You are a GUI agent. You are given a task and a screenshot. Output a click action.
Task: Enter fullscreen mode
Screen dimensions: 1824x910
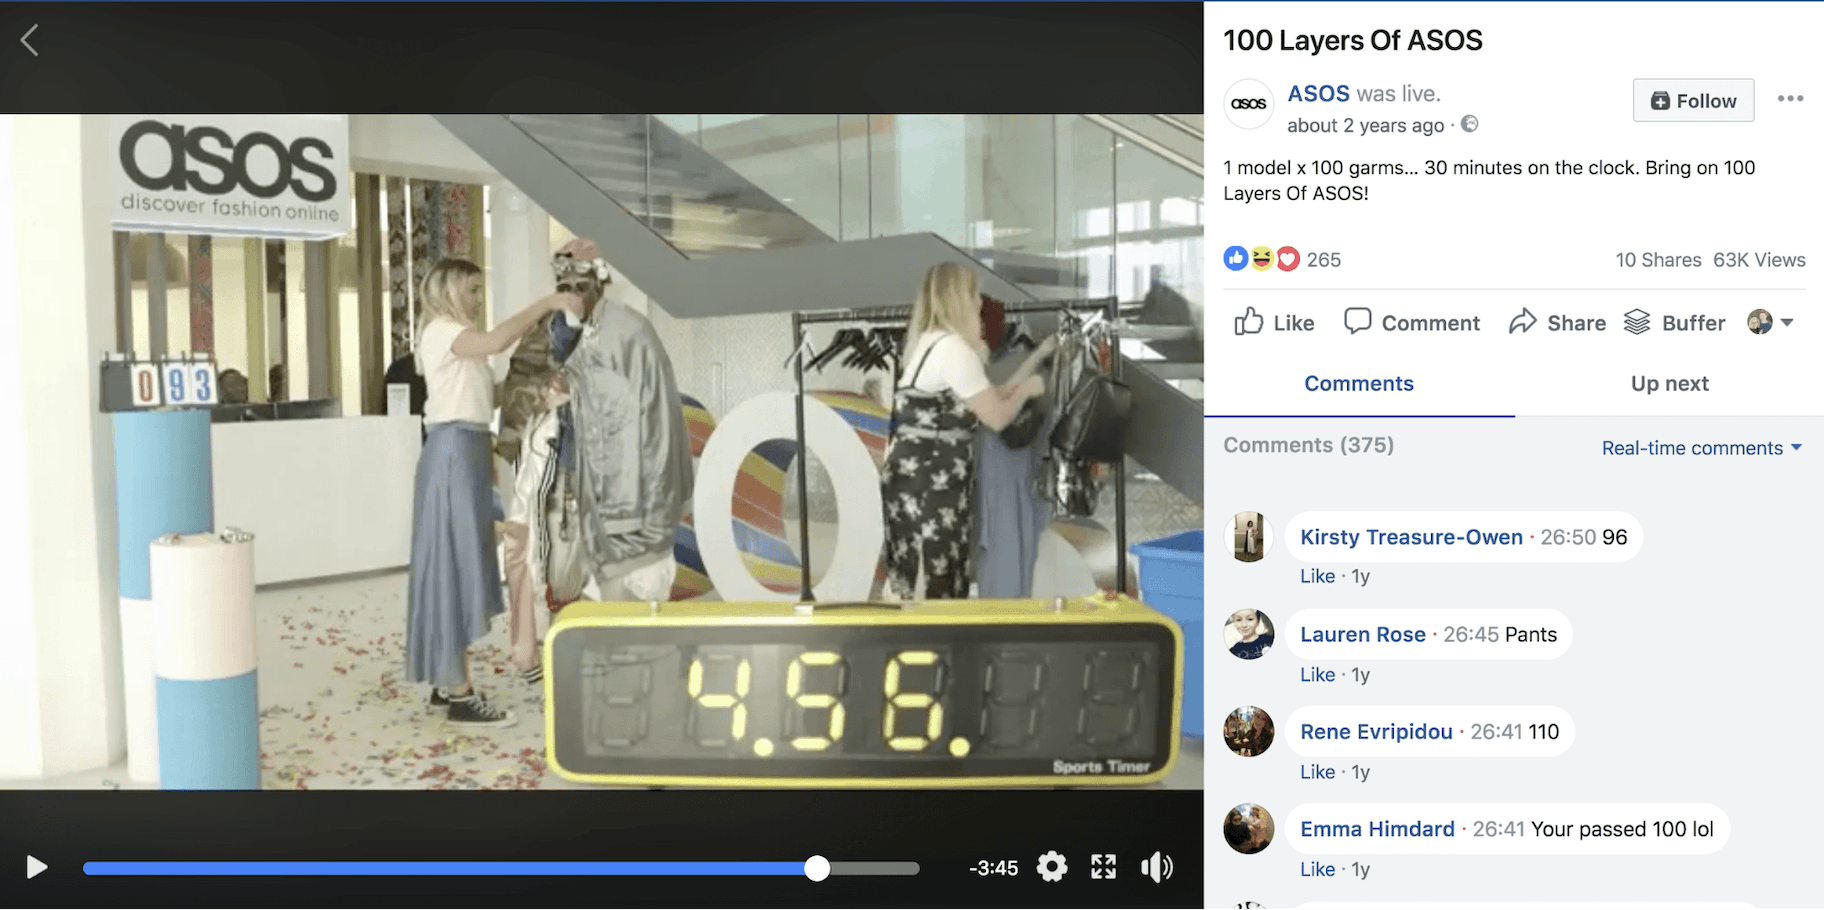coord(1104,867)
